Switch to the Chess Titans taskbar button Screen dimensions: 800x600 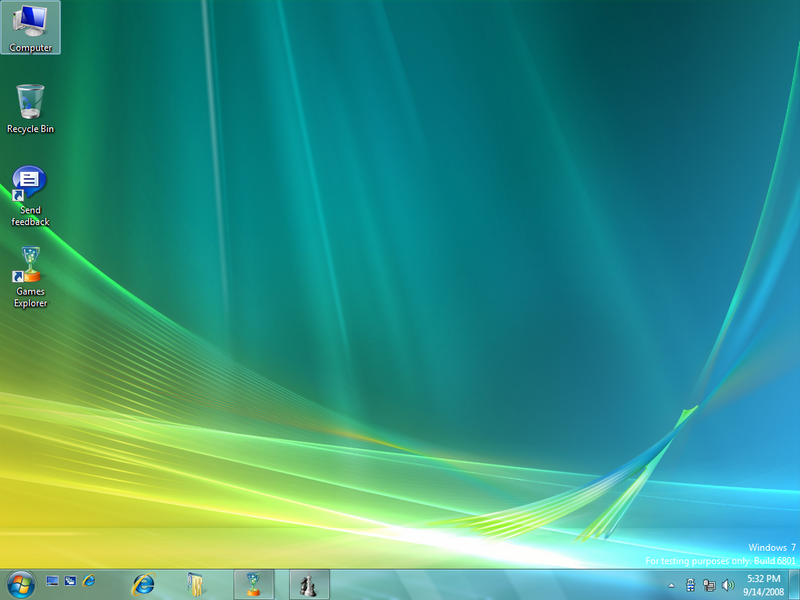click(x=308, y=584)
